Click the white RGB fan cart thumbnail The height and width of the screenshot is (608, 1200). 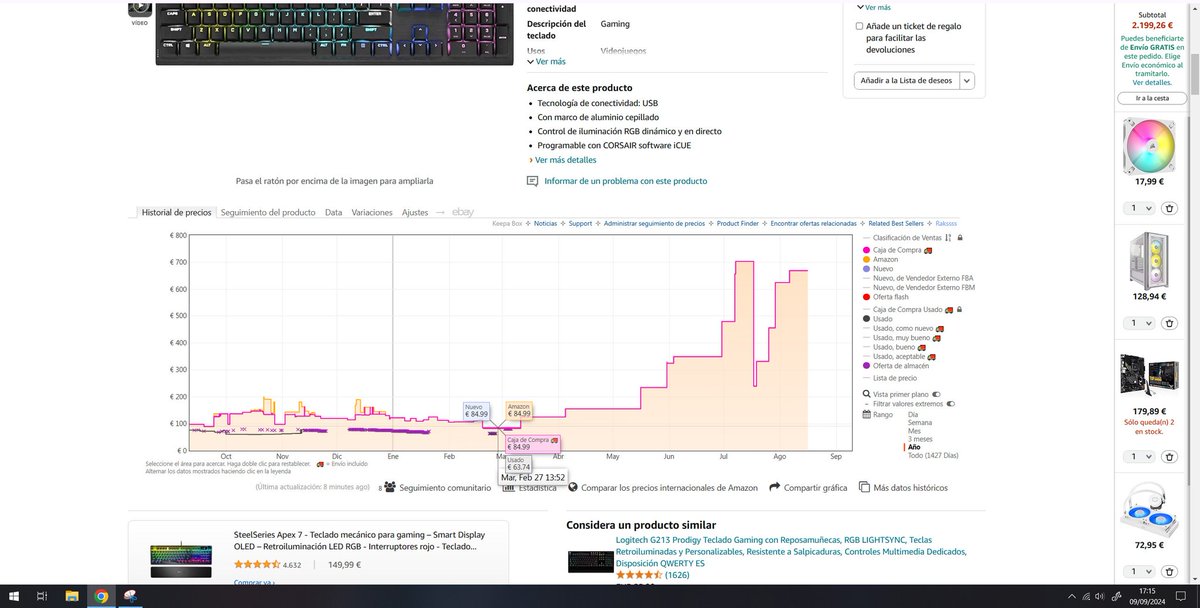[1148, 144]
